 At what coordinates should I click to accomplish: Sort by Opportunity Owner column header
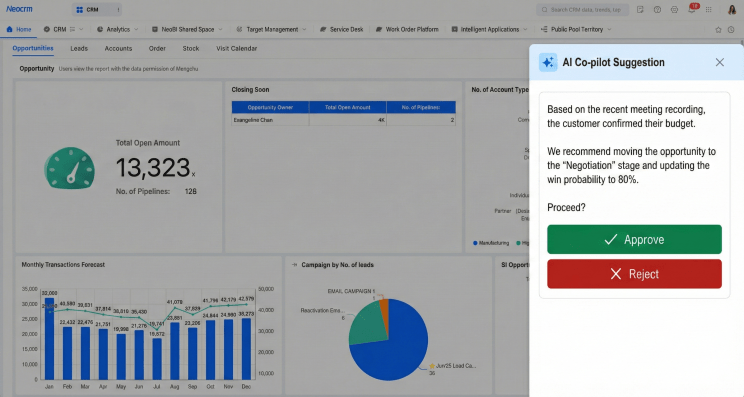click(x=270, y=107)
